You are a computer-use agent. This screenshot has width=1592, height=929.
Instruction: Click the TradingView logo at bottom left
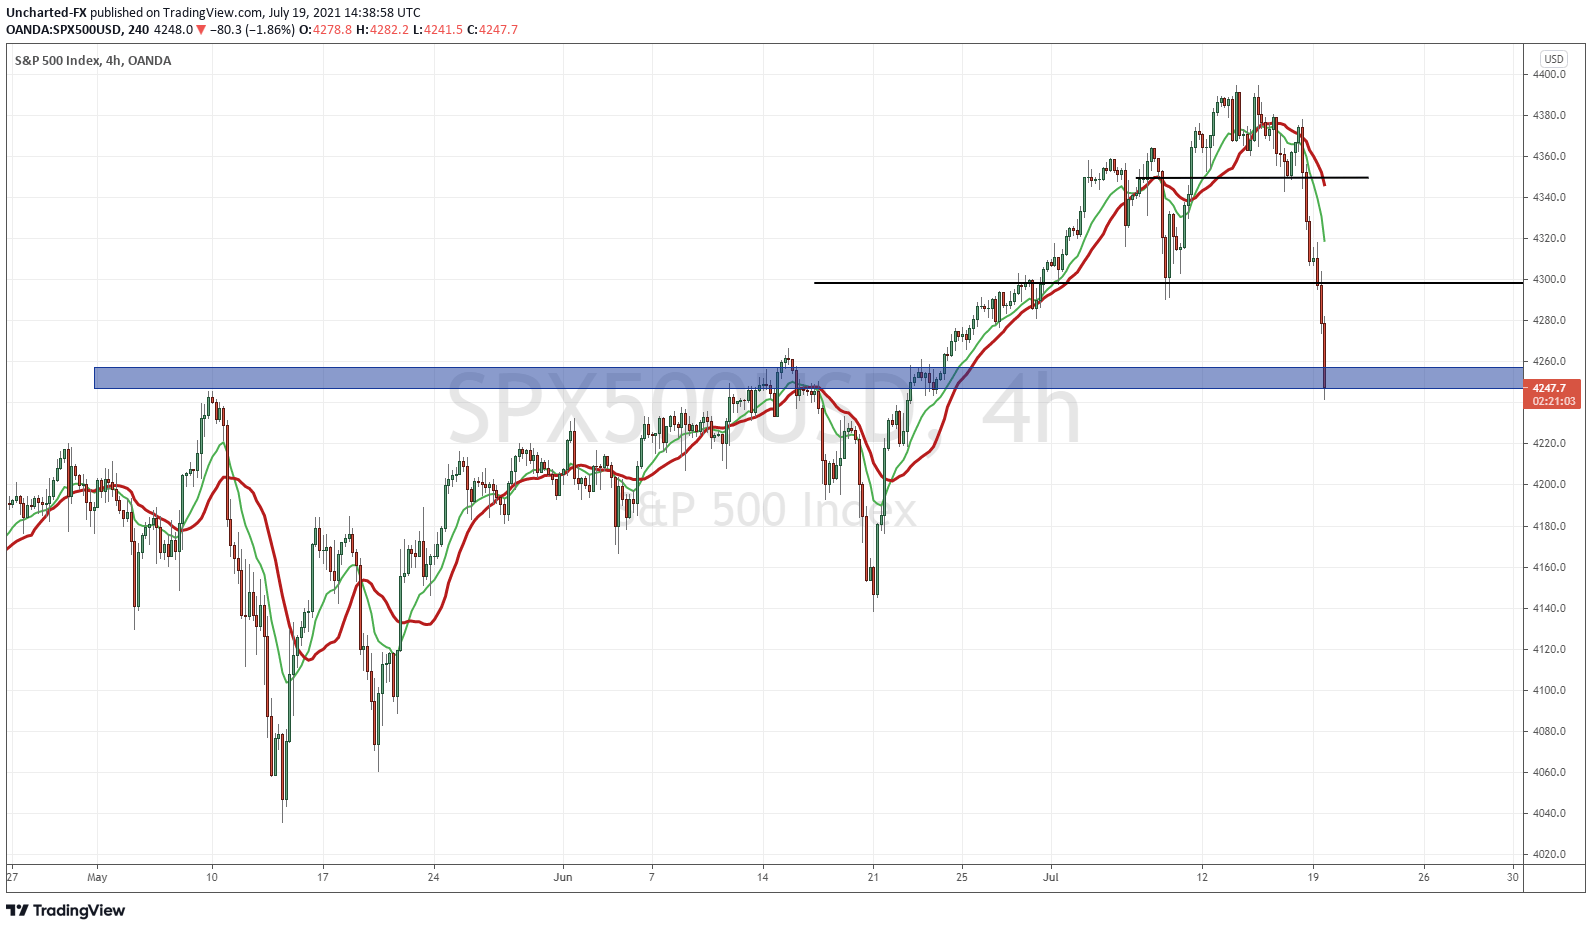(66, 910)
